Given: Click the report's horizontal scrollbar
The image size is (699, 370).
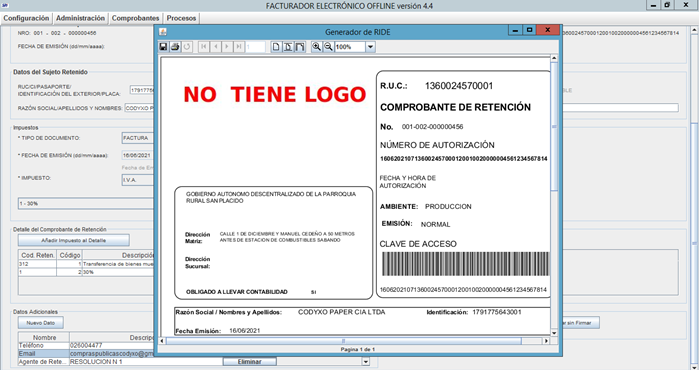Looking at the screenshot, I should [343, 341].
